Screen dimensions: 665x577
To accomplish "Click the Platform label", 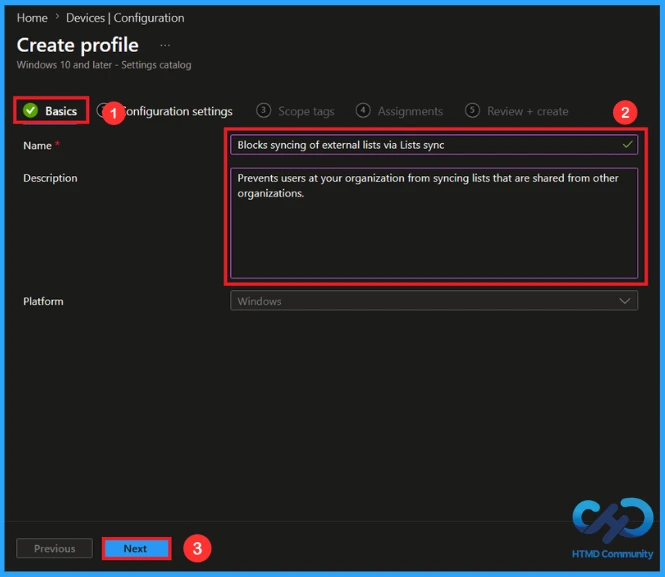I will [43, 301].
